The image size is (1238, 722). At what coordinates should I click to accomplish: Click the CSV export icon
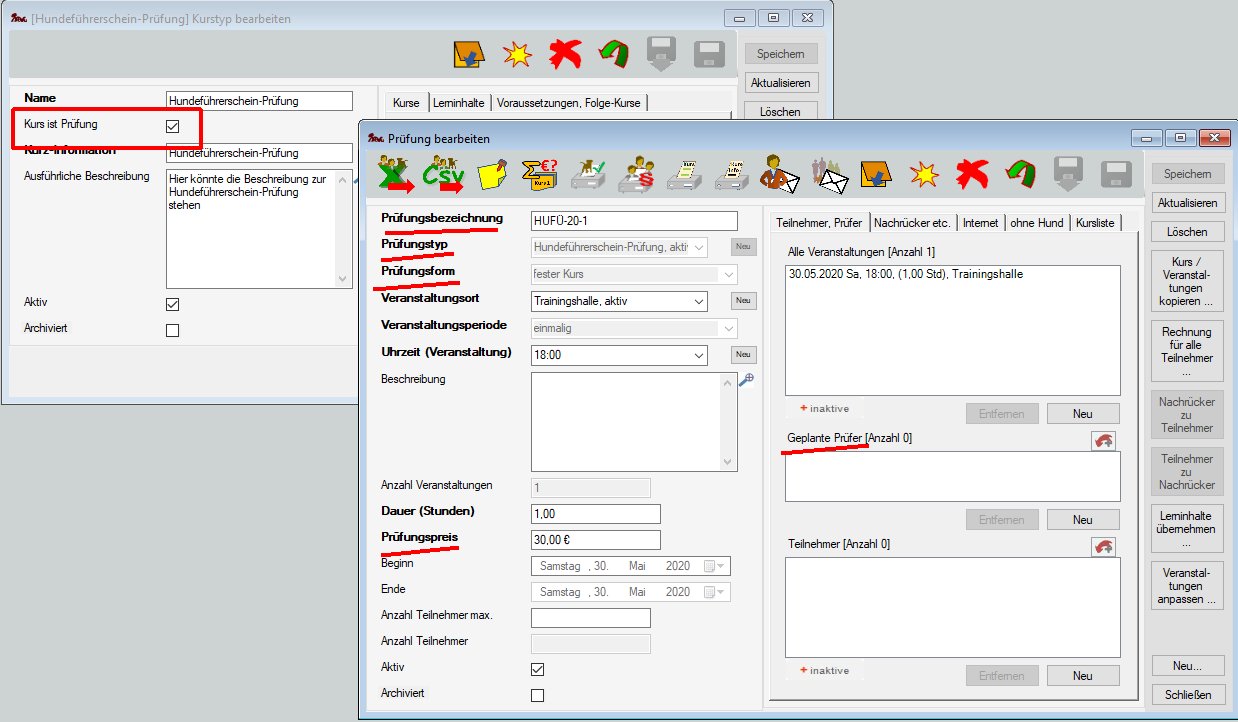445,175
